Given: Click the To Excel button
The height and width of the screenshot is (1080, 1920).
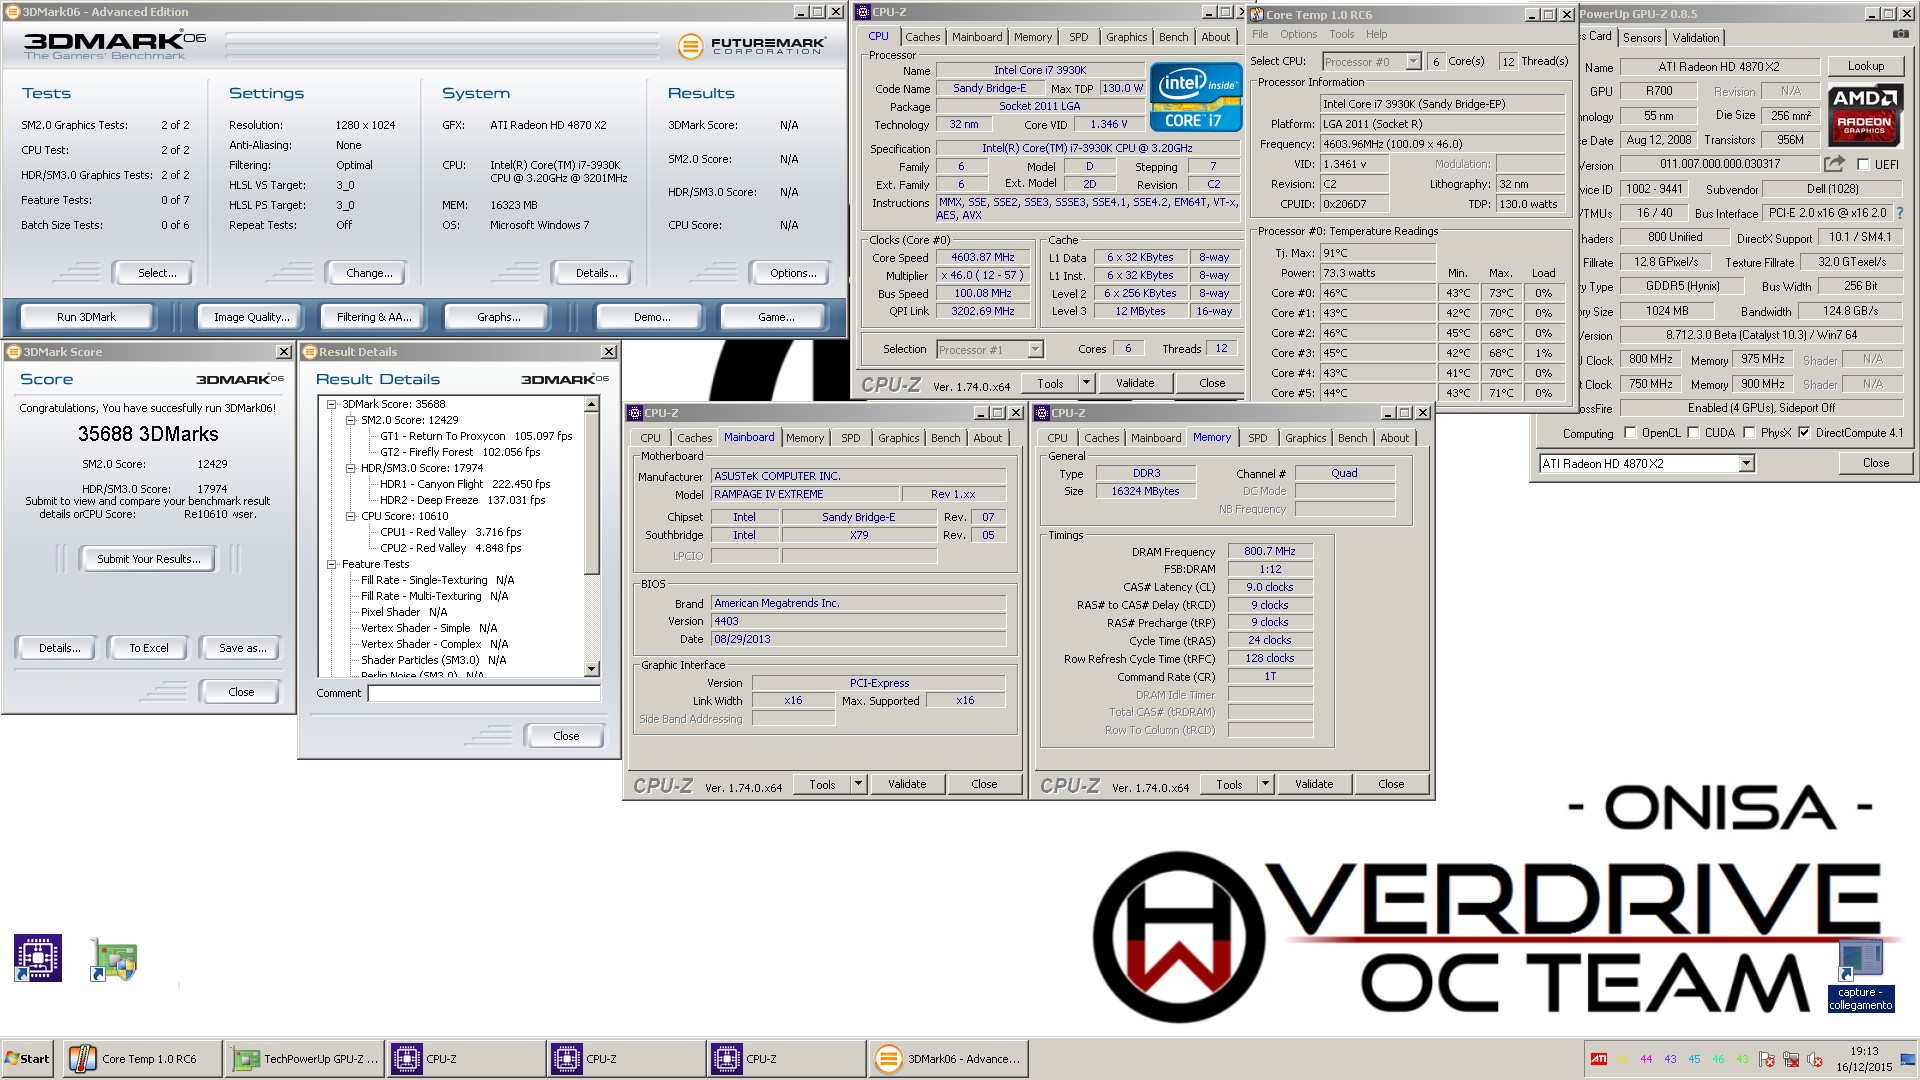Looking at the screenshot, I should (149, 648).
